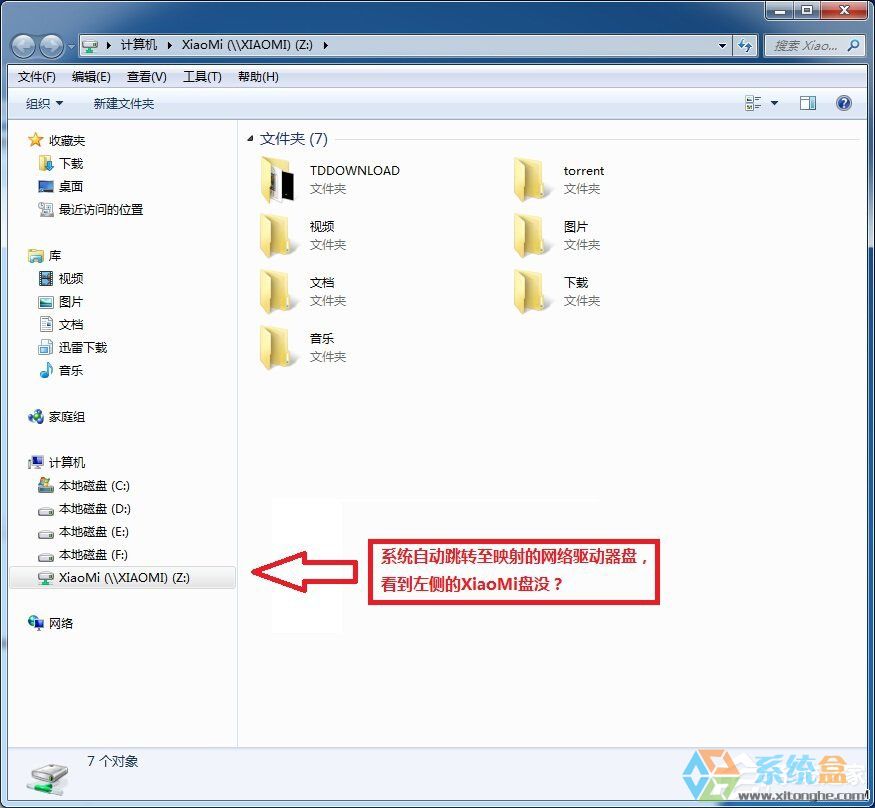Open the 查看(V) menu

(x=147, y=76)
